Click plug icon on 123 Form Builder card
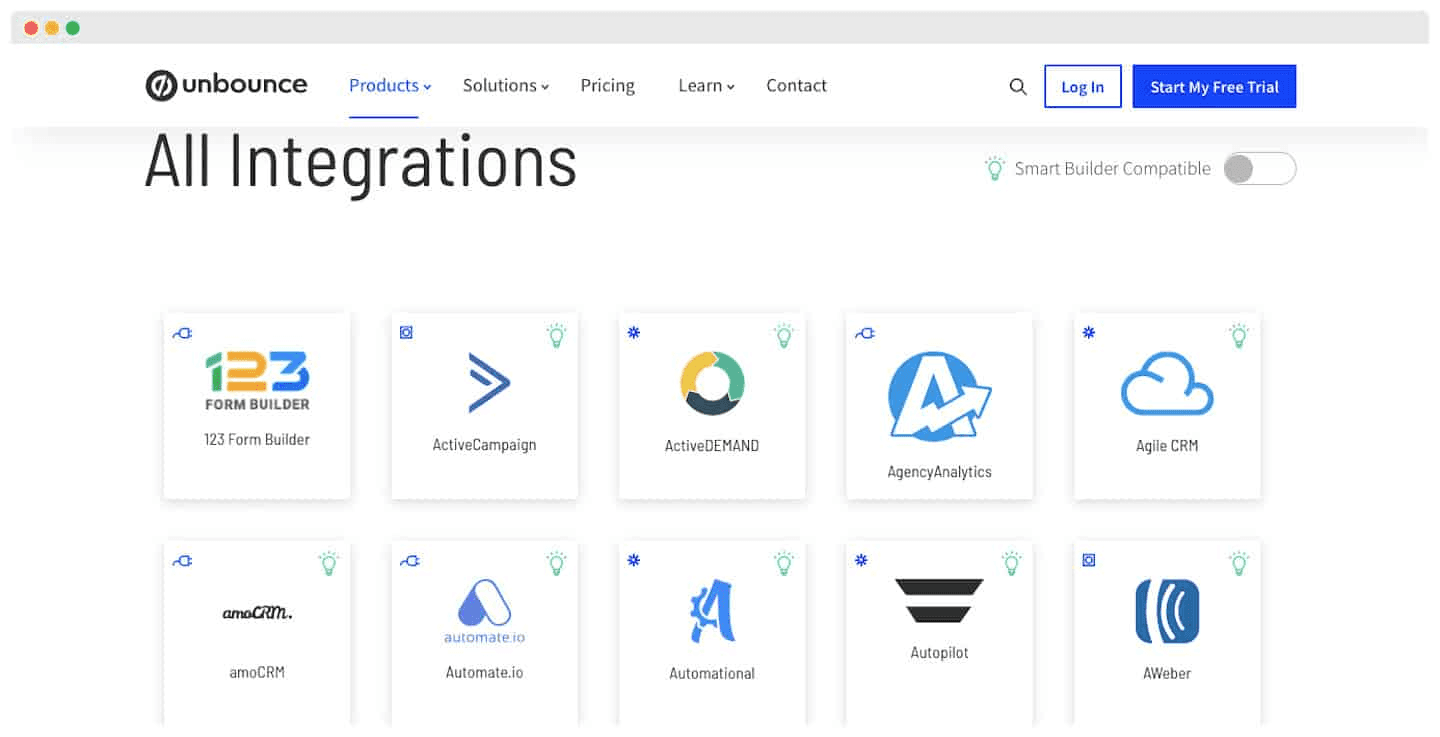Viewport: 1440px width, 737px height. [182, 333]
